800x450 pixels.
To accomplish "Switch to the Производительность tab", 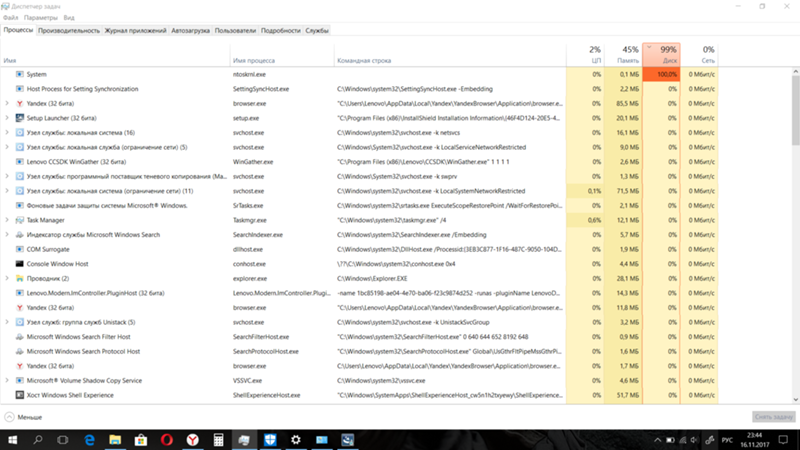I will (x=69, y=31).
